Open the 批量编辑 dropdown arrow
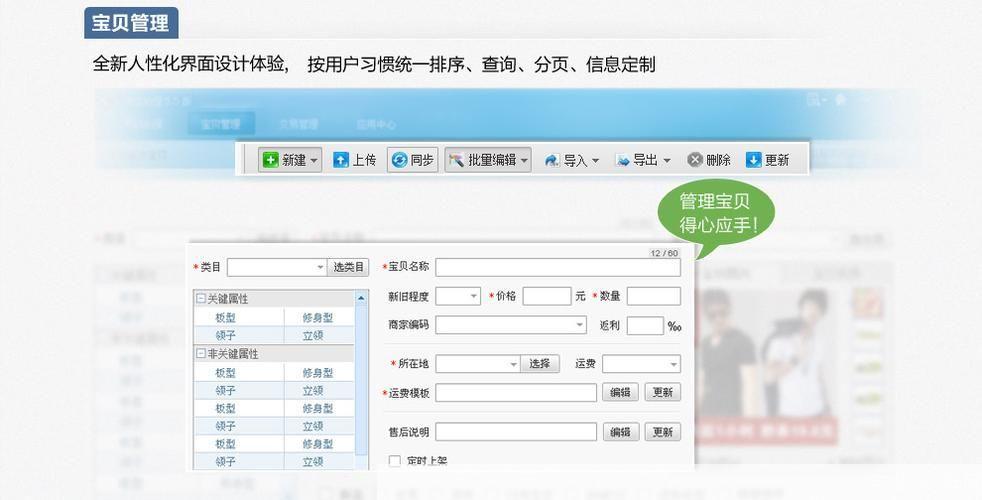This screenshot has height=500, width=982. point(524,161)
